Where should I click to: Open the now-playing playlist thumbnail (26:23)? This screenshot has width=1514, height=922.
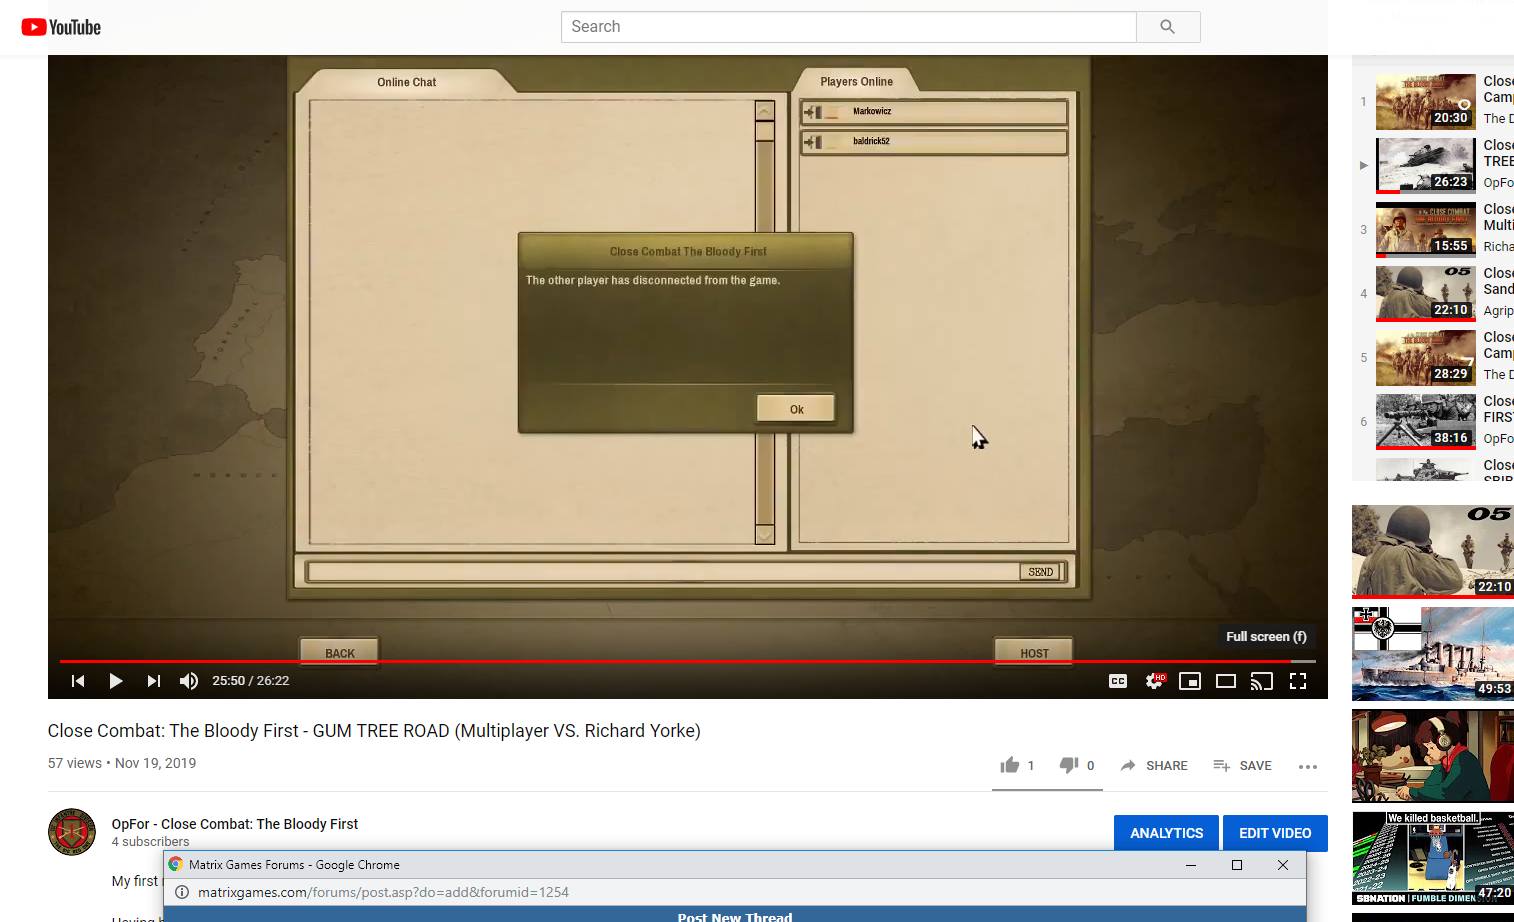click(1426, 166)
